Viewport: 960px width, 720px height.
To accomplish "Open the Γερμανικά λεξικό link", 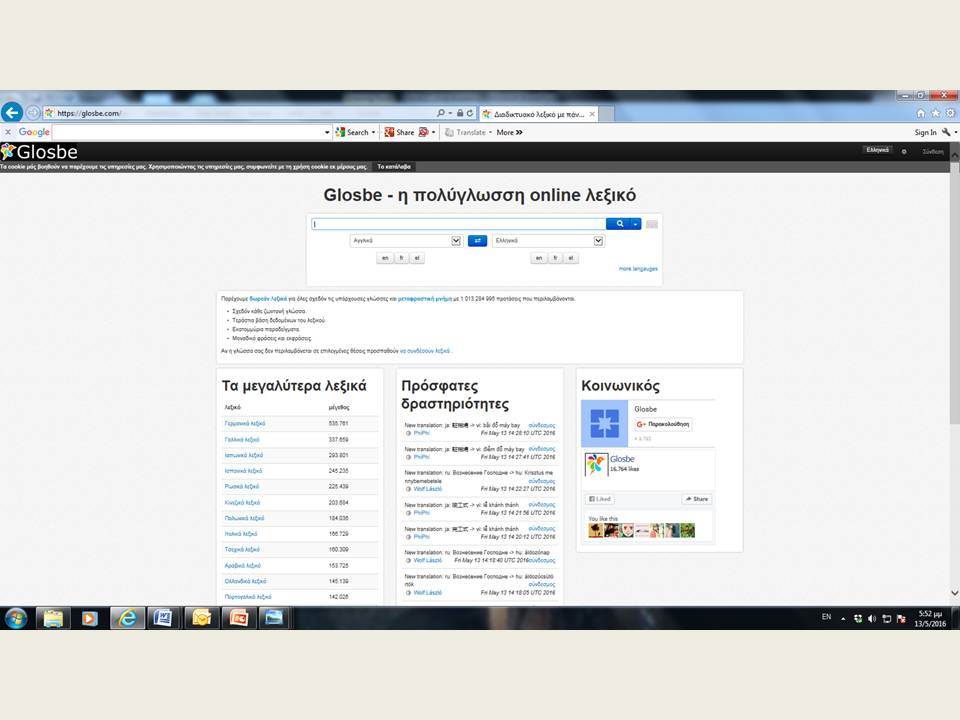I will pyautogui.click(x=245, y=424).
